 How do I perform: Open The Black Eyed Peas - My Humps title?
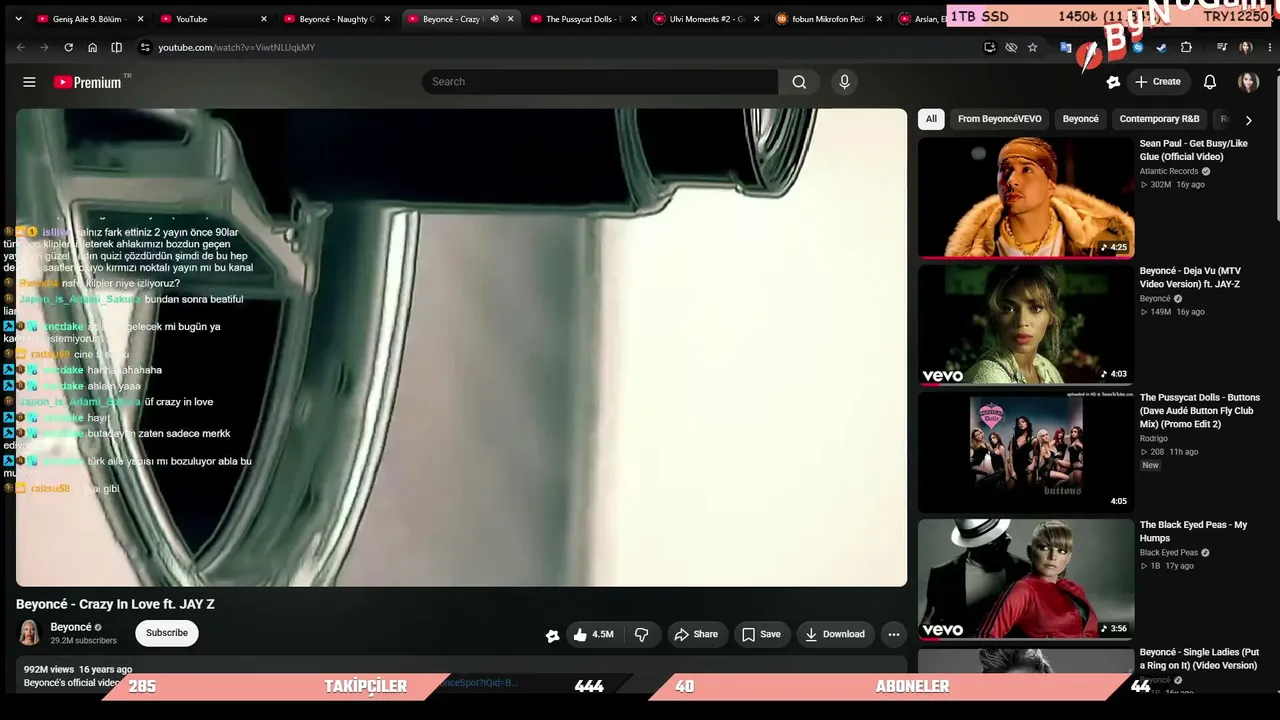coord(1194,531)
